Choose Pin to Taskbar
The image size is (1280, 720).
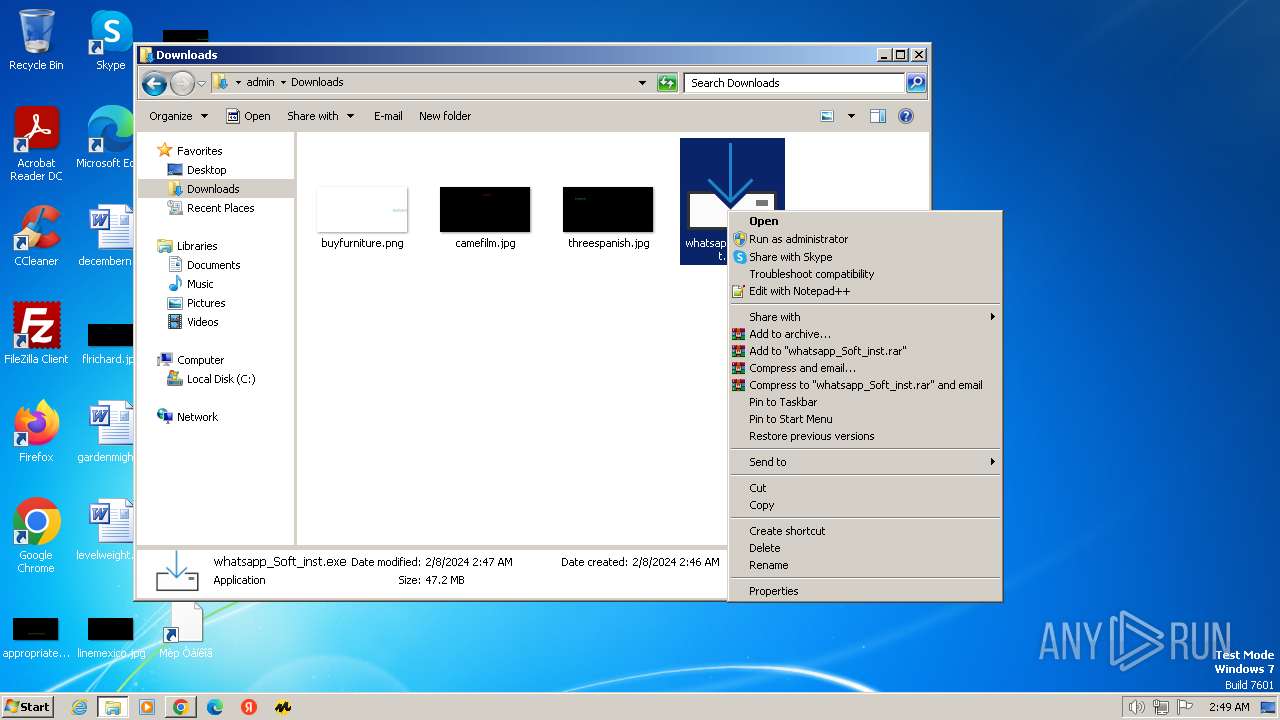(865, 402)
